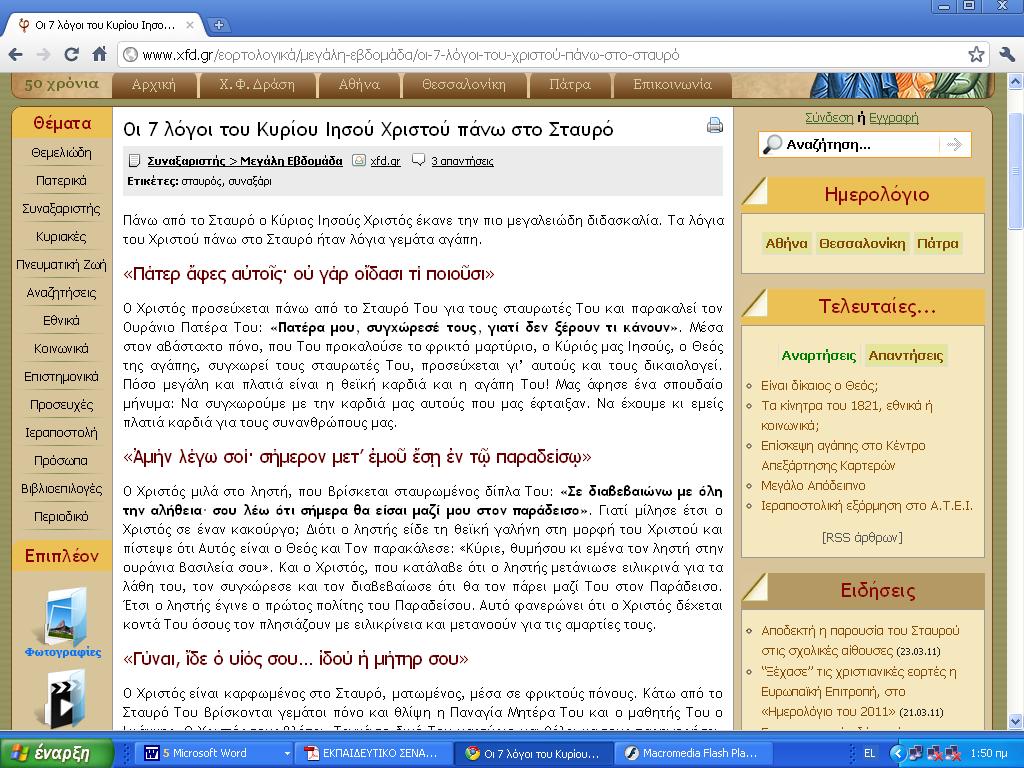The height and width of the screenshot is (768, 1024).
Task: Click the xfd.gr author link
Action: coord(385,161)
